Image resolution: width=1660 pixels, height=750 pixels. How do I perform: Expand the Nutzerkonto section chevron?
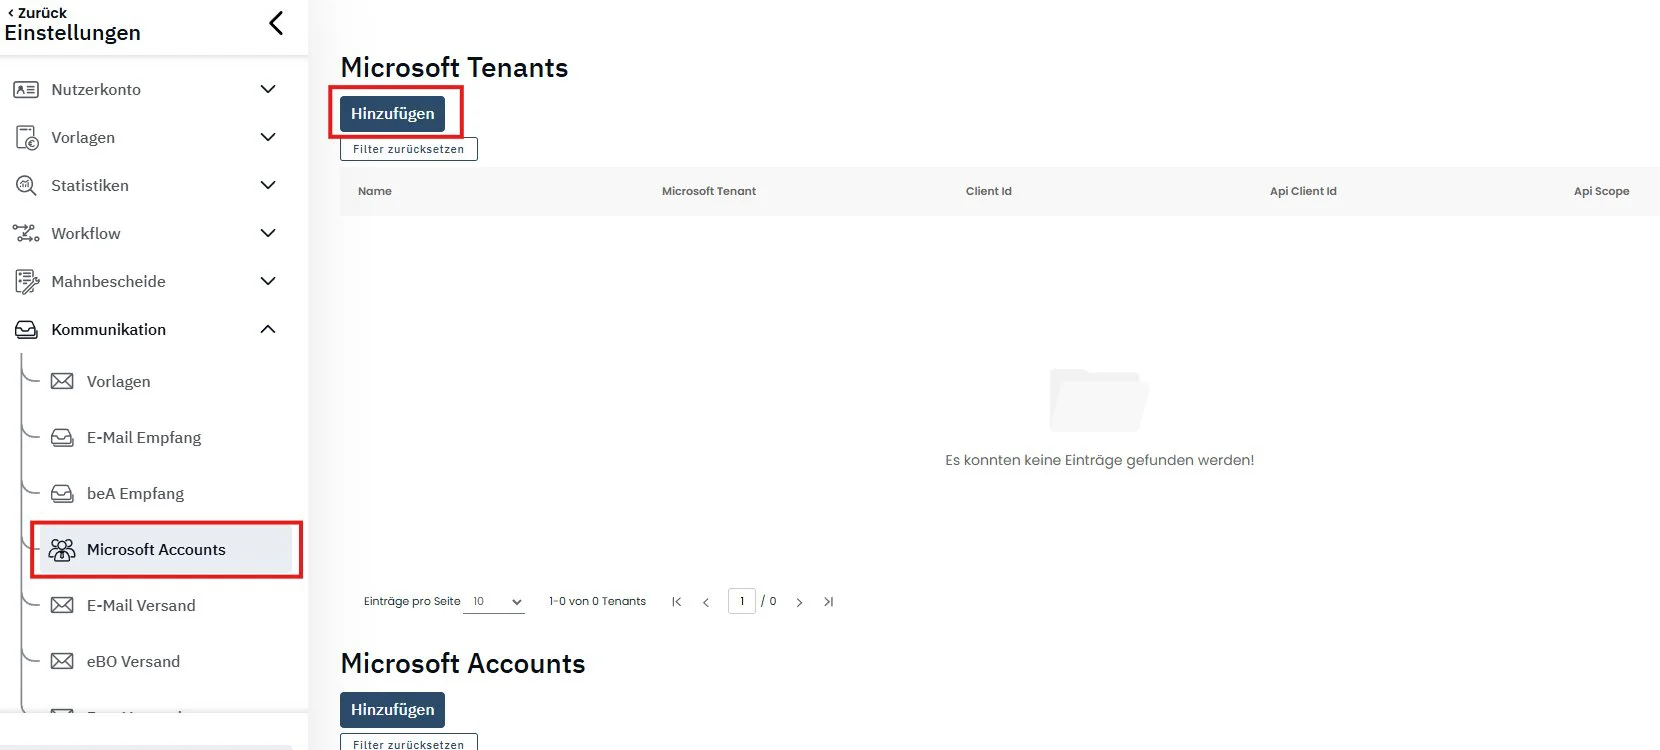point(268,89)
